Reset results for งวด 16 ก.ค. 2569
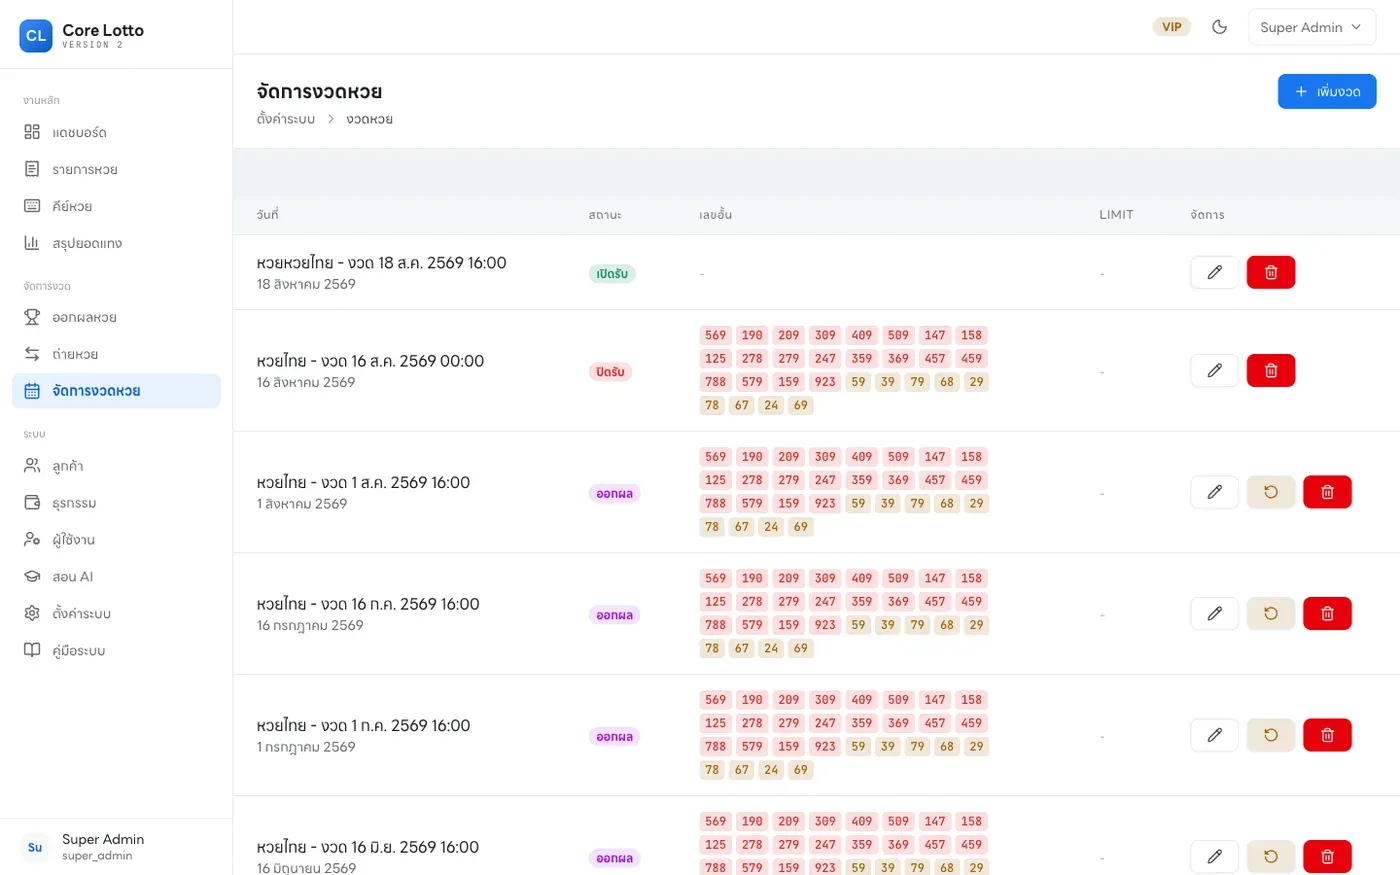1400x875 pixels. 1271,613
